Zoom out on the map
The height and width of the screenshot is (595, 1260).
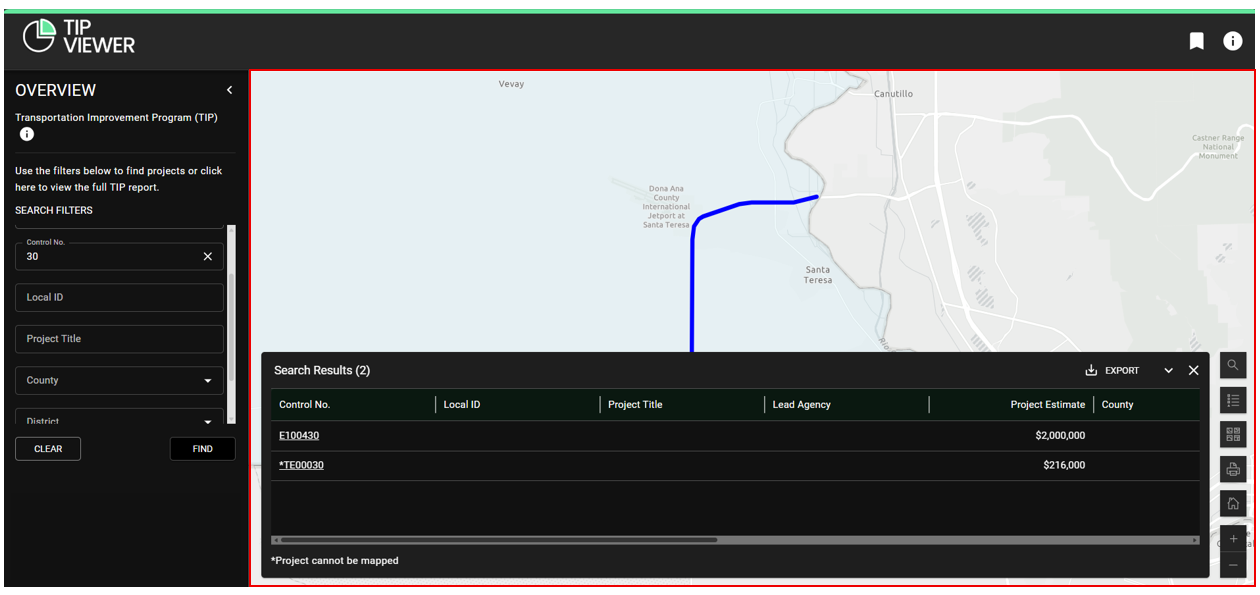pos(1233,565)
